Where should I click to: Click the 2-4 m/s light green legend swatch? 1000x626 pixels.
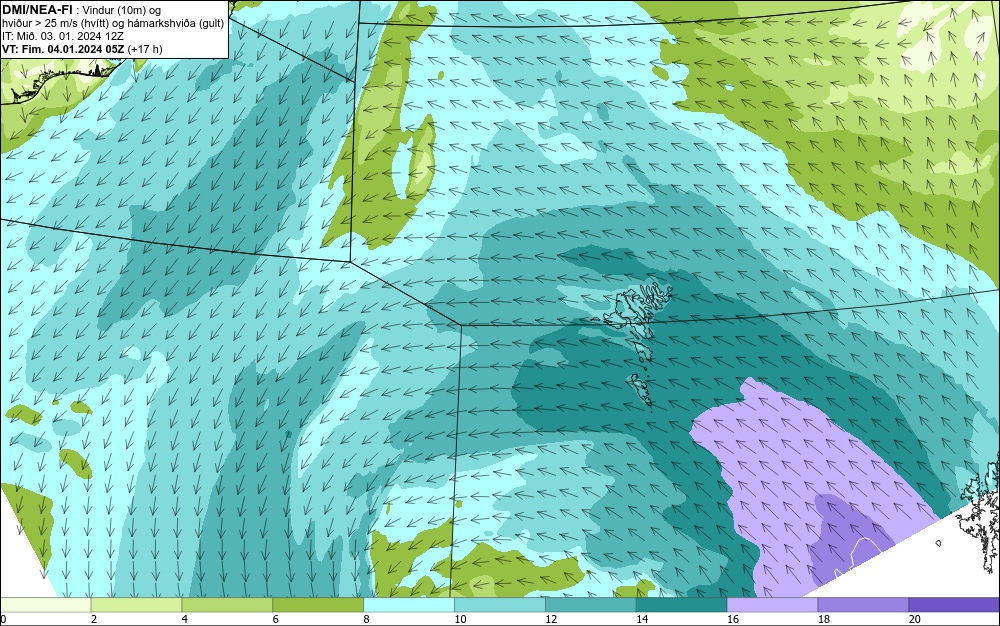point(136,605)
